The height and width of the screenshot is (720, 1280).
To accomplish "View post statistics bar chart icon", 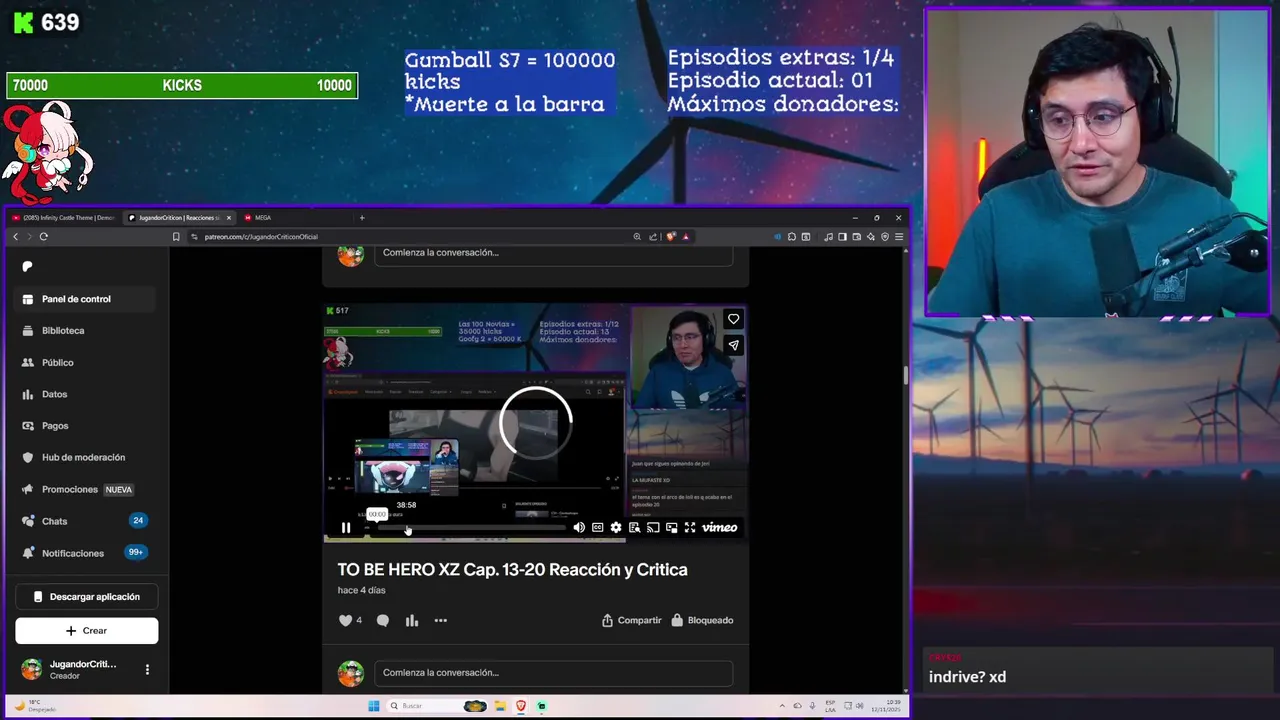I will pos(412,621).
